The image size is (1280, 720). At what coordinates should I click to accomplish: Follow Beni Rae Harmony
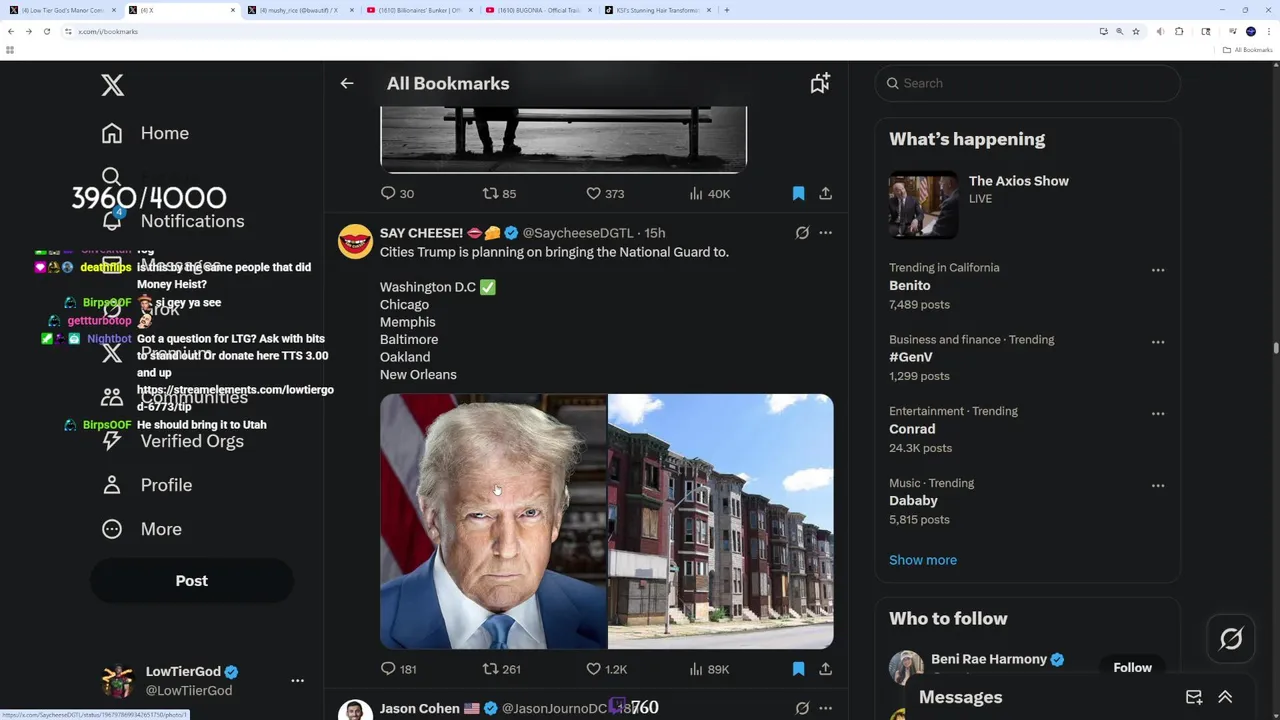pyautogui.click(x=1132, y=667)
